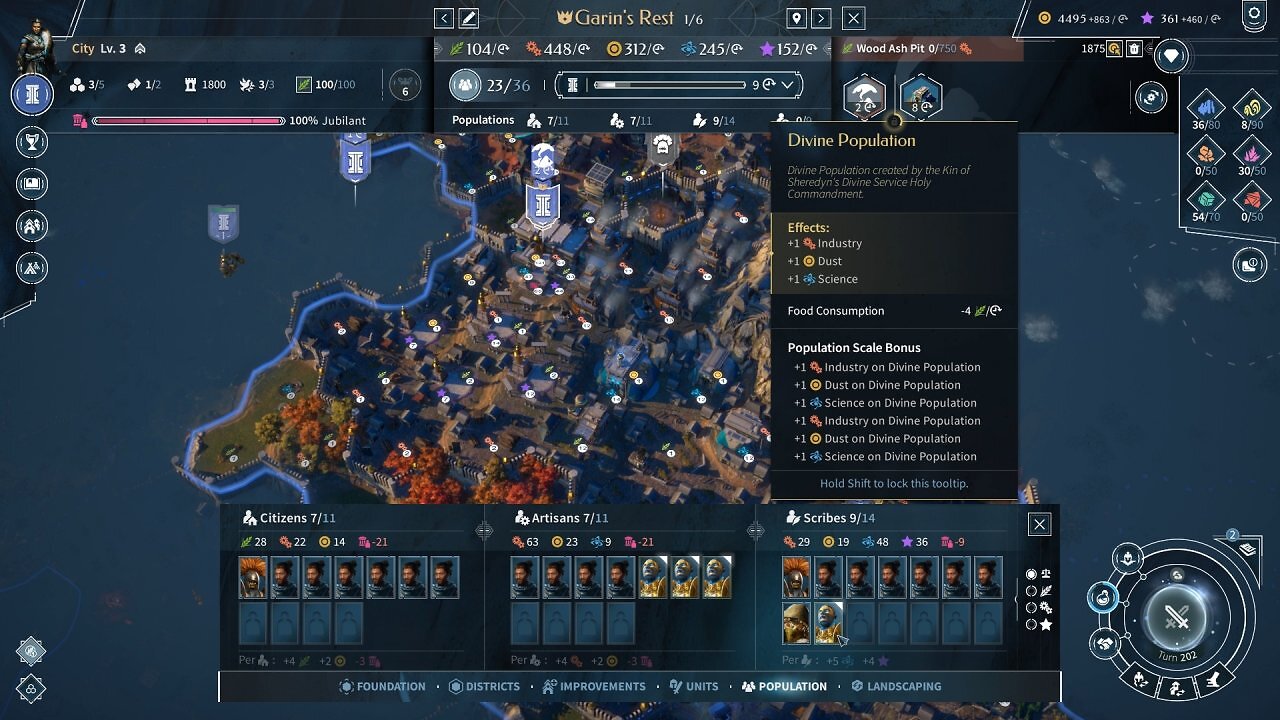Switch to the Improvements tab
1280x720 pixels.
click(594, 687)
